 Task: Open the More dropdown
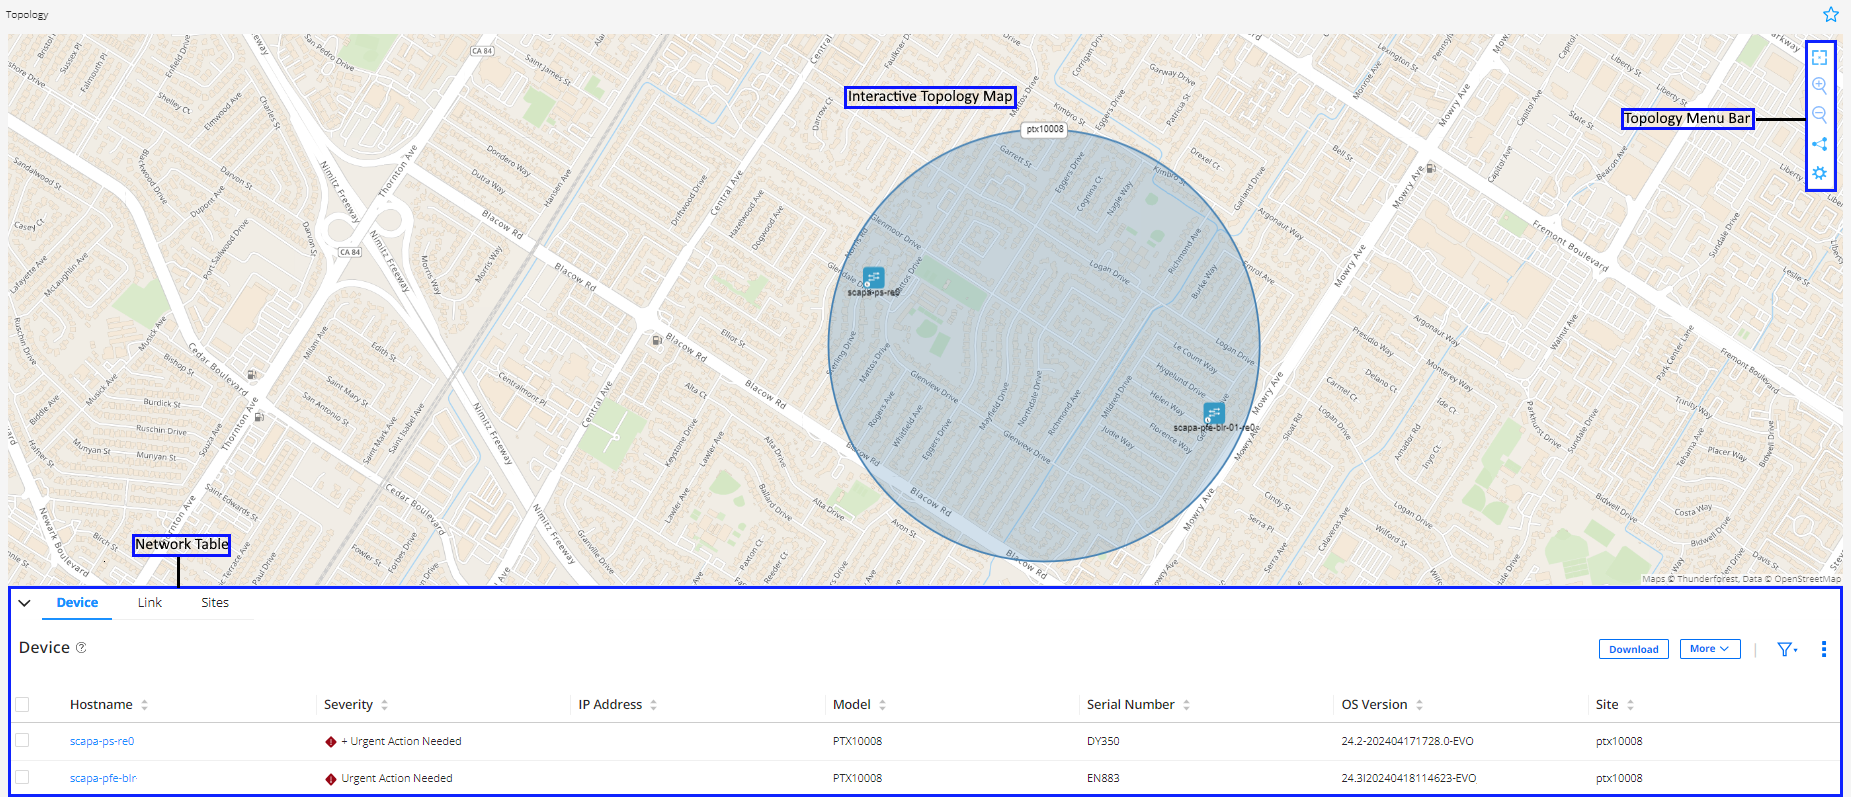1710,649
